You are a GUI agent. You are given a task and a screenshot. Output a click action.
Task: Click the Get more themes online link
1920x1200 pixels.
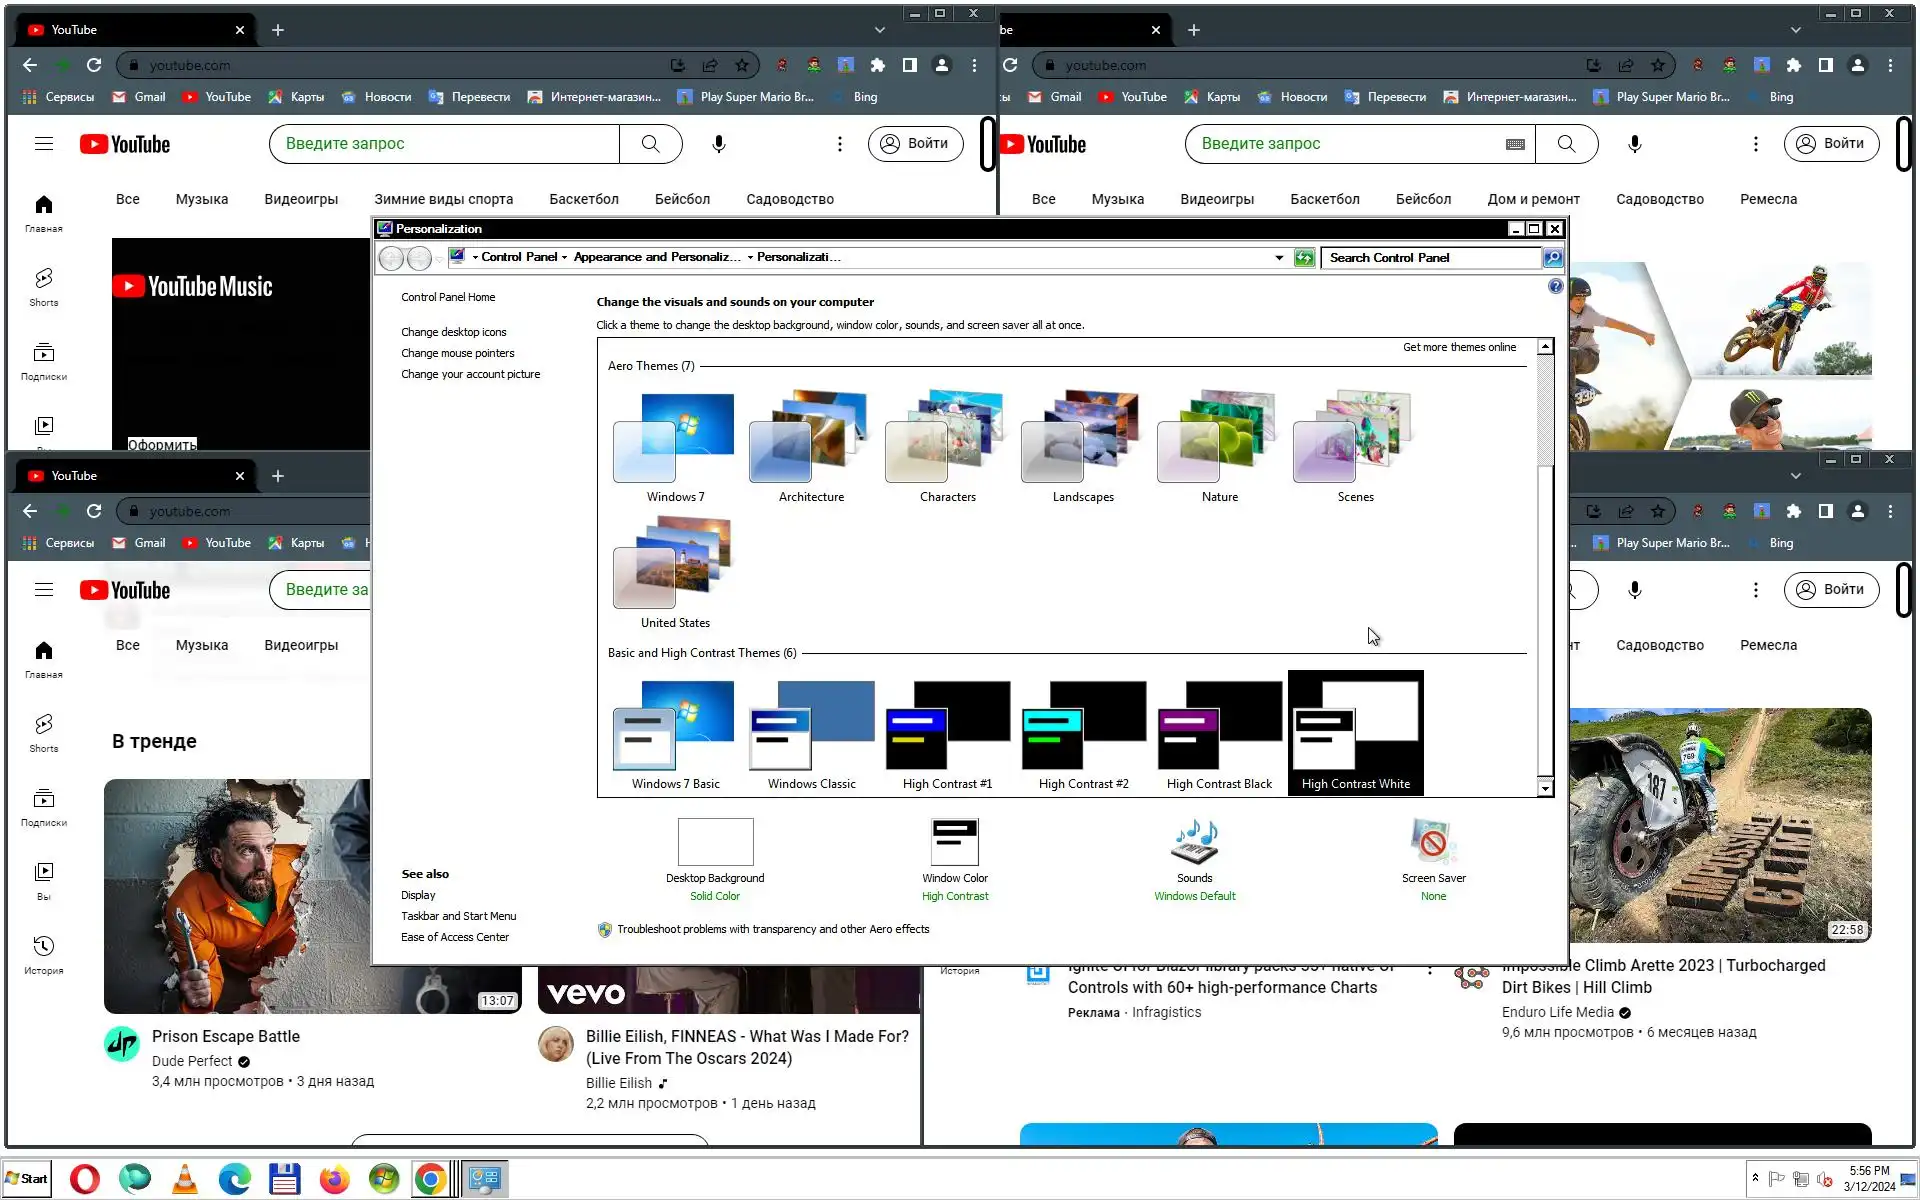(1458, 347)
